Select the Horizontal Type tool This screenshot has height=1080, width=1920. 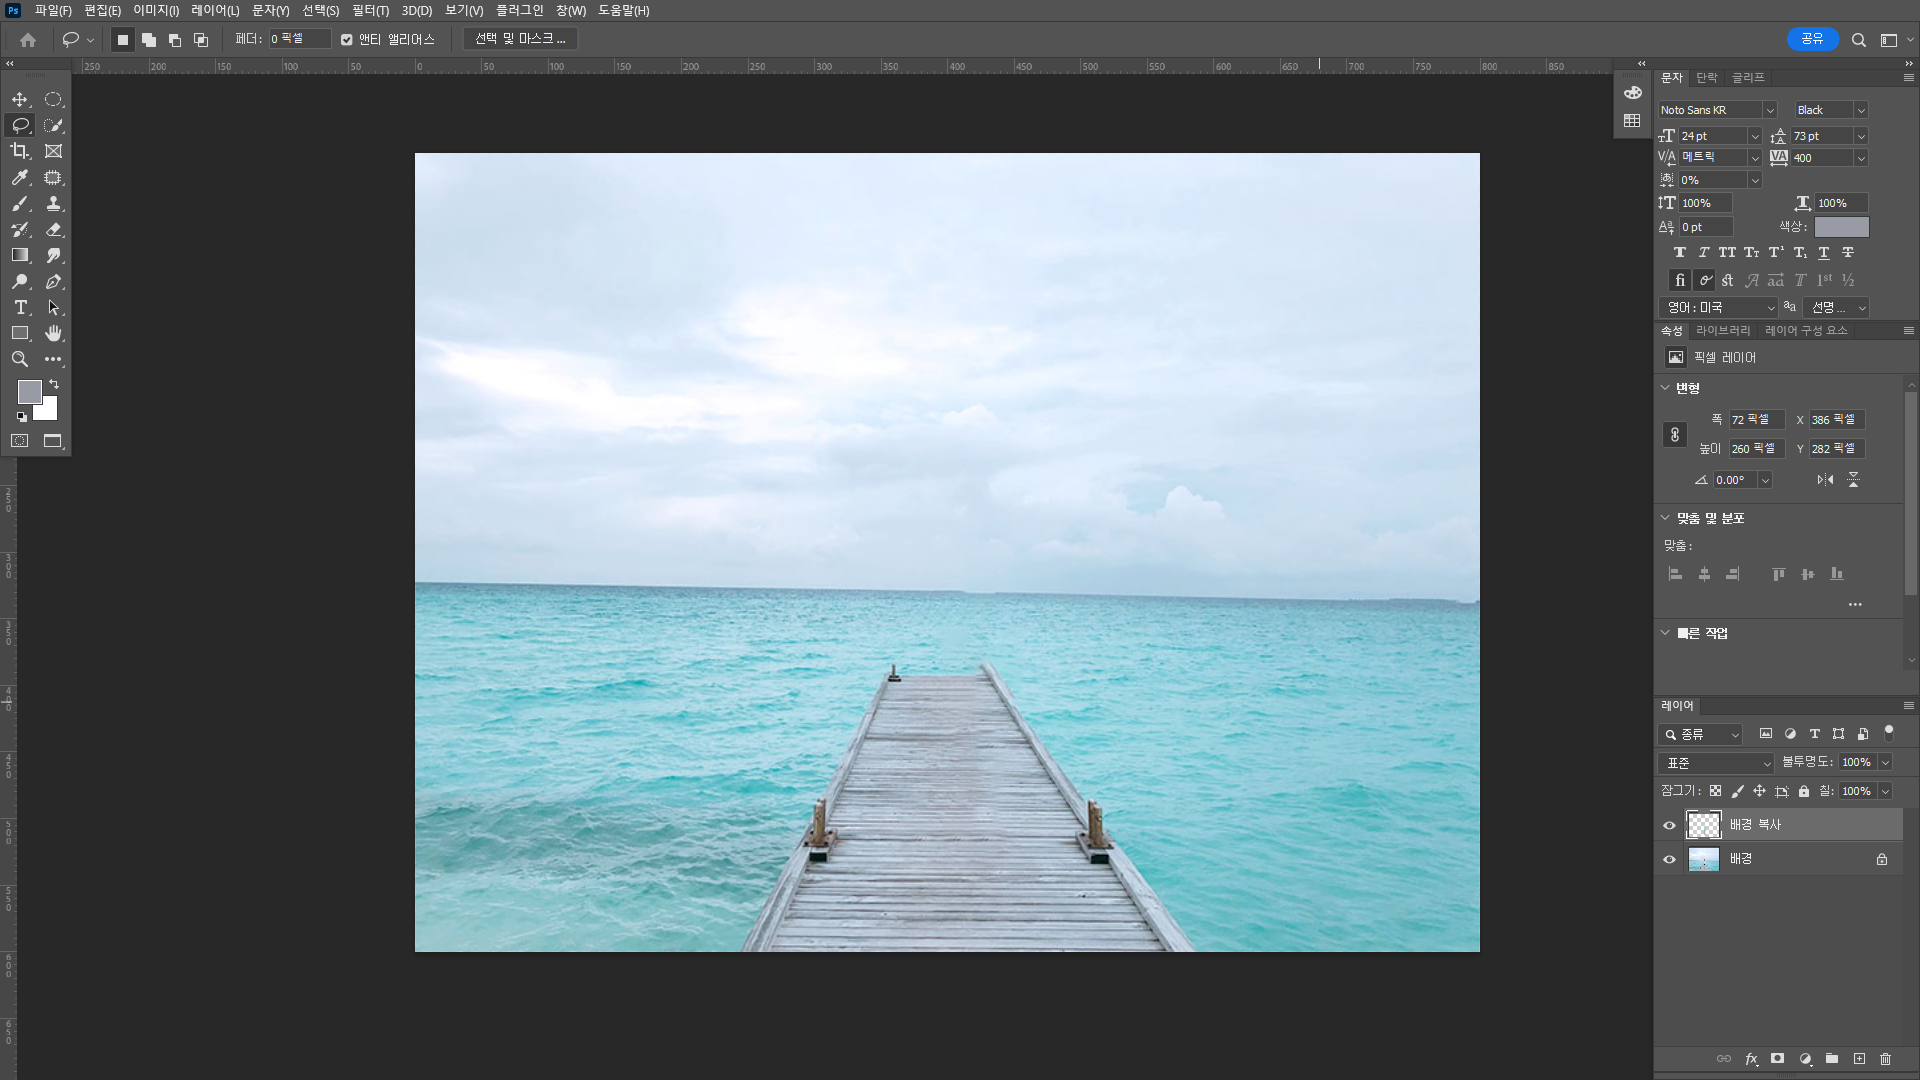[x=20, y=307]
